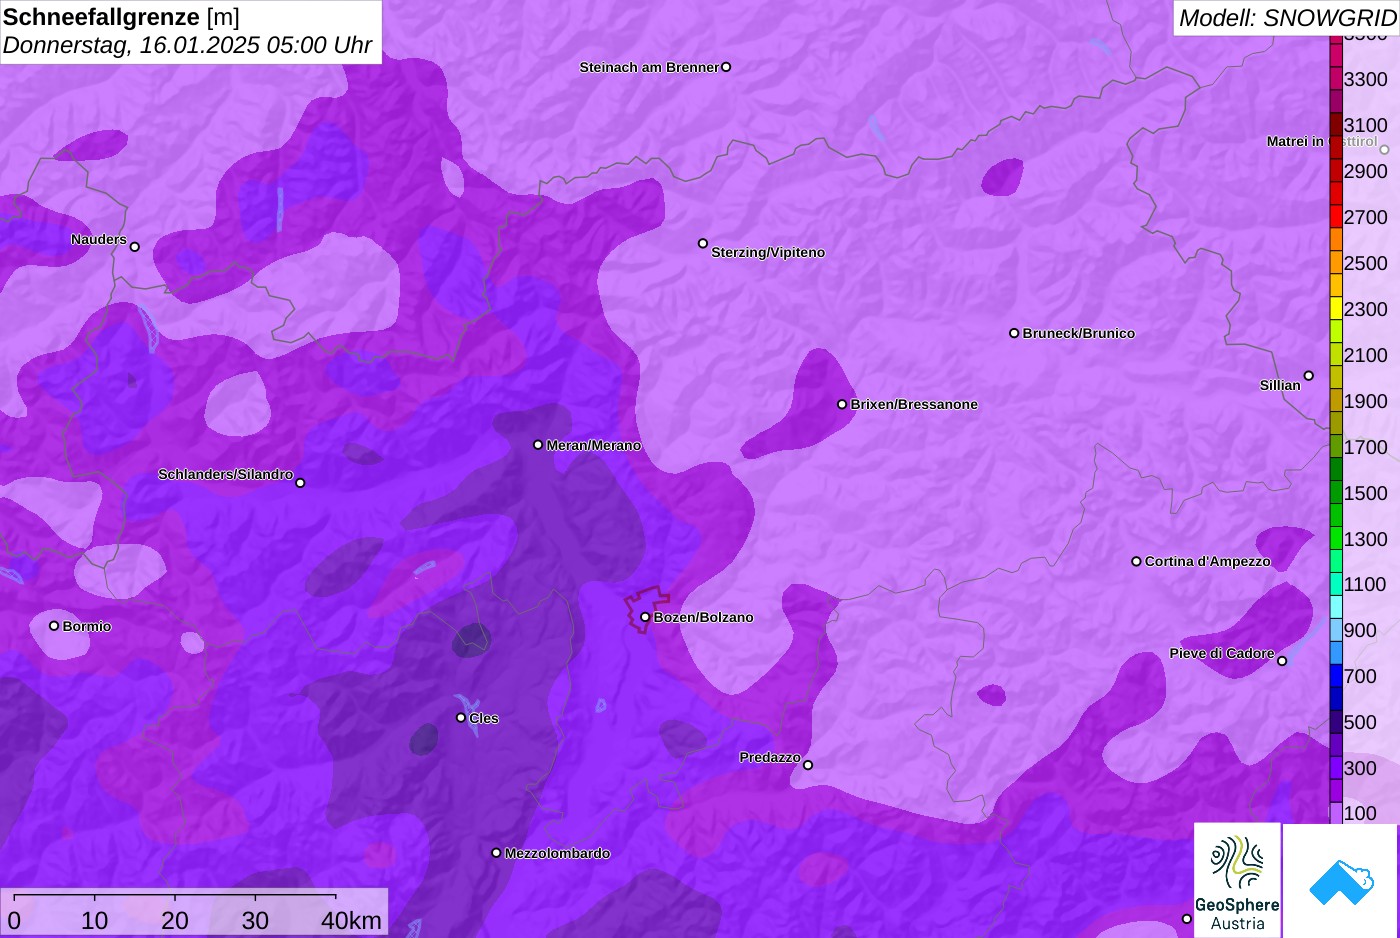The image size is (1400, 938).
Task: Click legend value '1100'
Action: click(x=1365, y=584)
